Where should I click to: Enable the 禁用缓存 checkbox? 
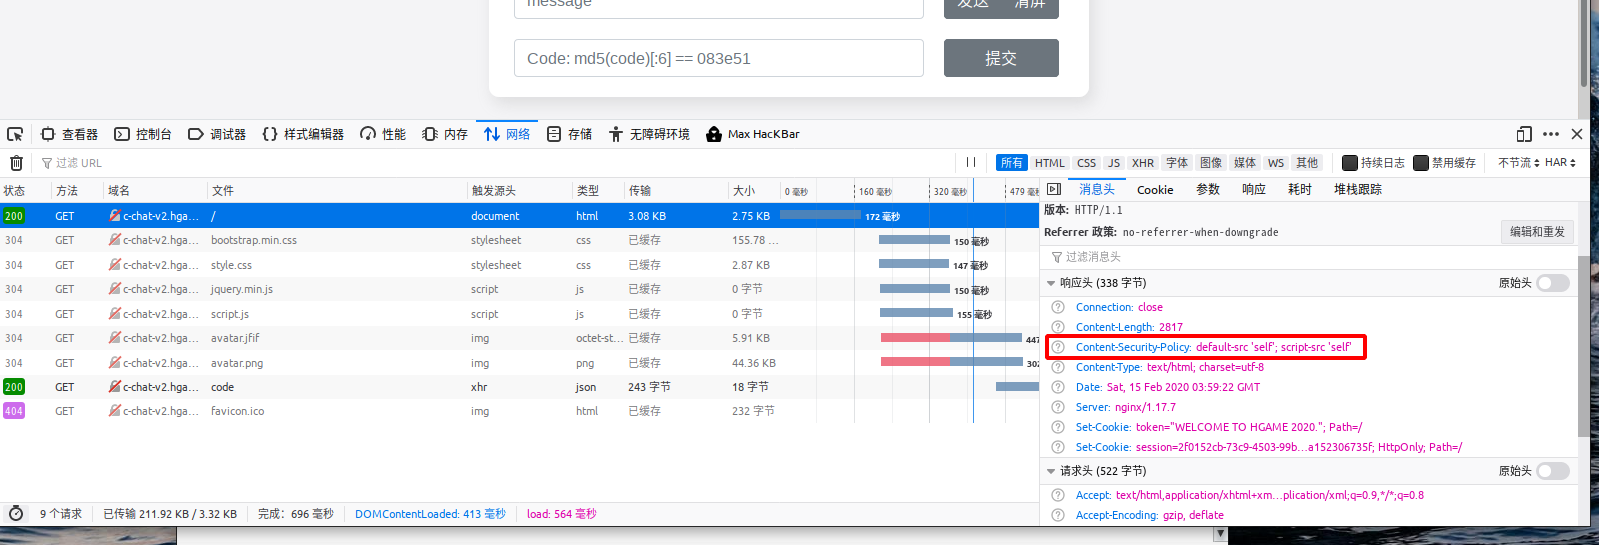(1420, 163)
